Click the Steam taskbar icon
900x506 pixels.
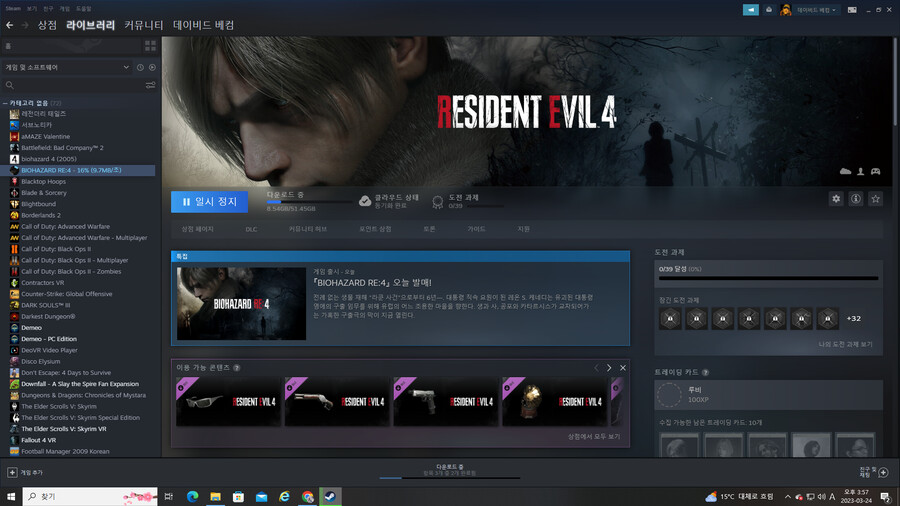[330, 496]
